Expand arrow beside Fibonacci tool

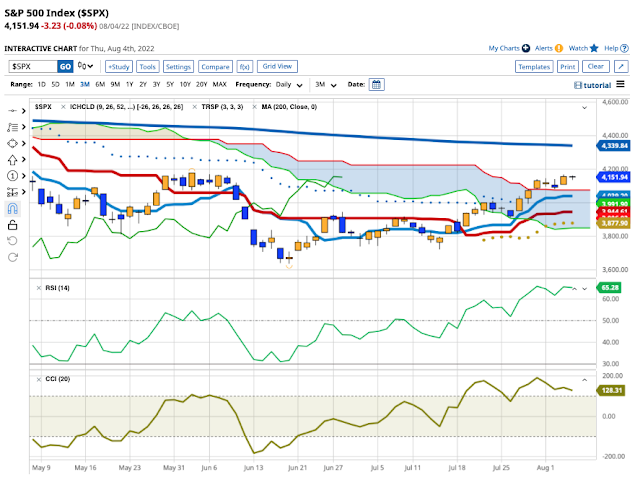pyautogui.click(x=24, y=127)
